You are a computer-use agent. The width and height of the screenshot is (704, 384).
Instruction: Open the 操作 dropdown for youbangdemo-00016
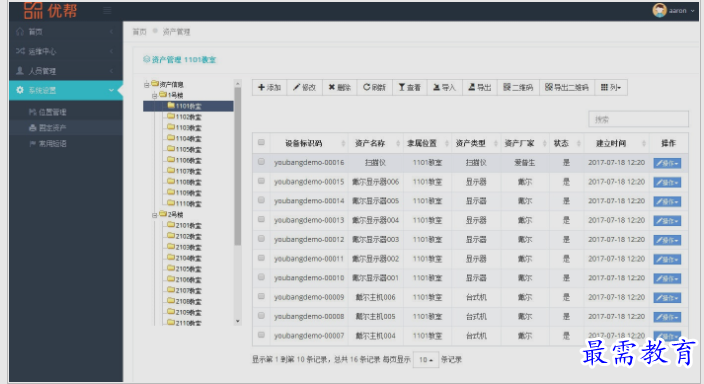point(667,163)
